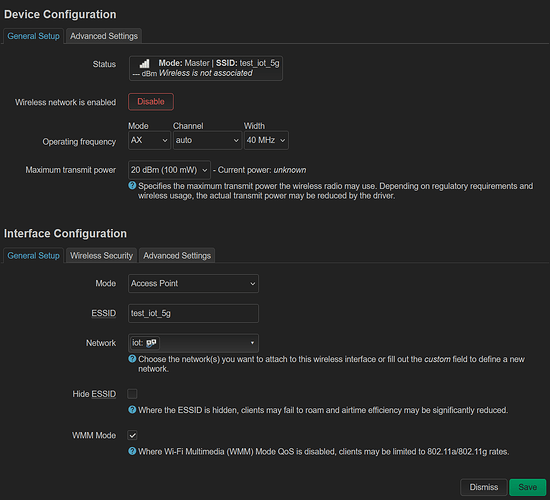550x500 pixels.
Task: Click the red Disable button
Action: tap(151, 102)
